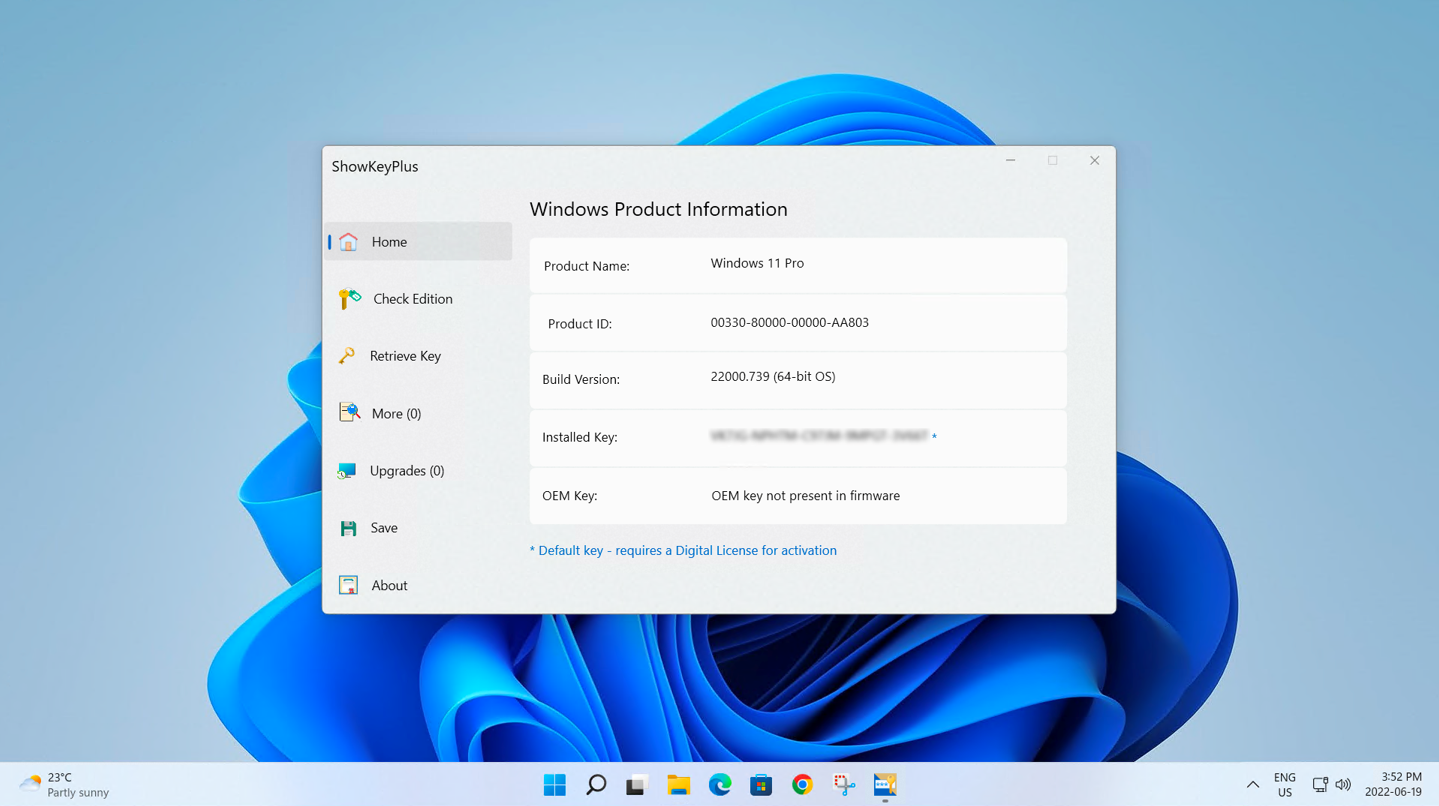Image resolution: width=1439 pixels, height=806 pixels.
Task: Open the About page
Action: click(389, 586)
